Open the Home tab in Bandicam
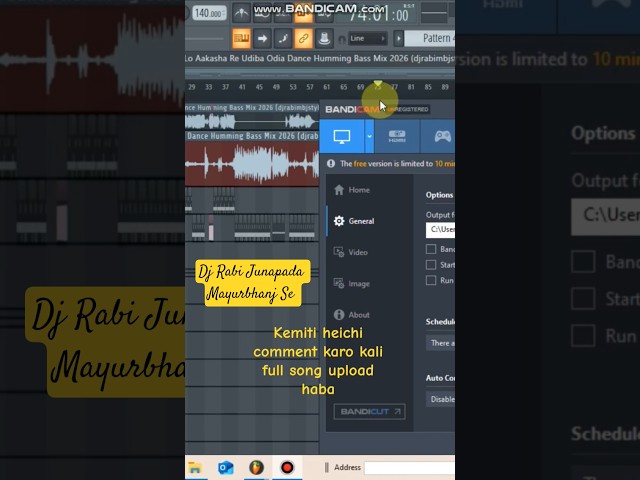The width and height of the screenshot is (640, 480). coord(369,190)
